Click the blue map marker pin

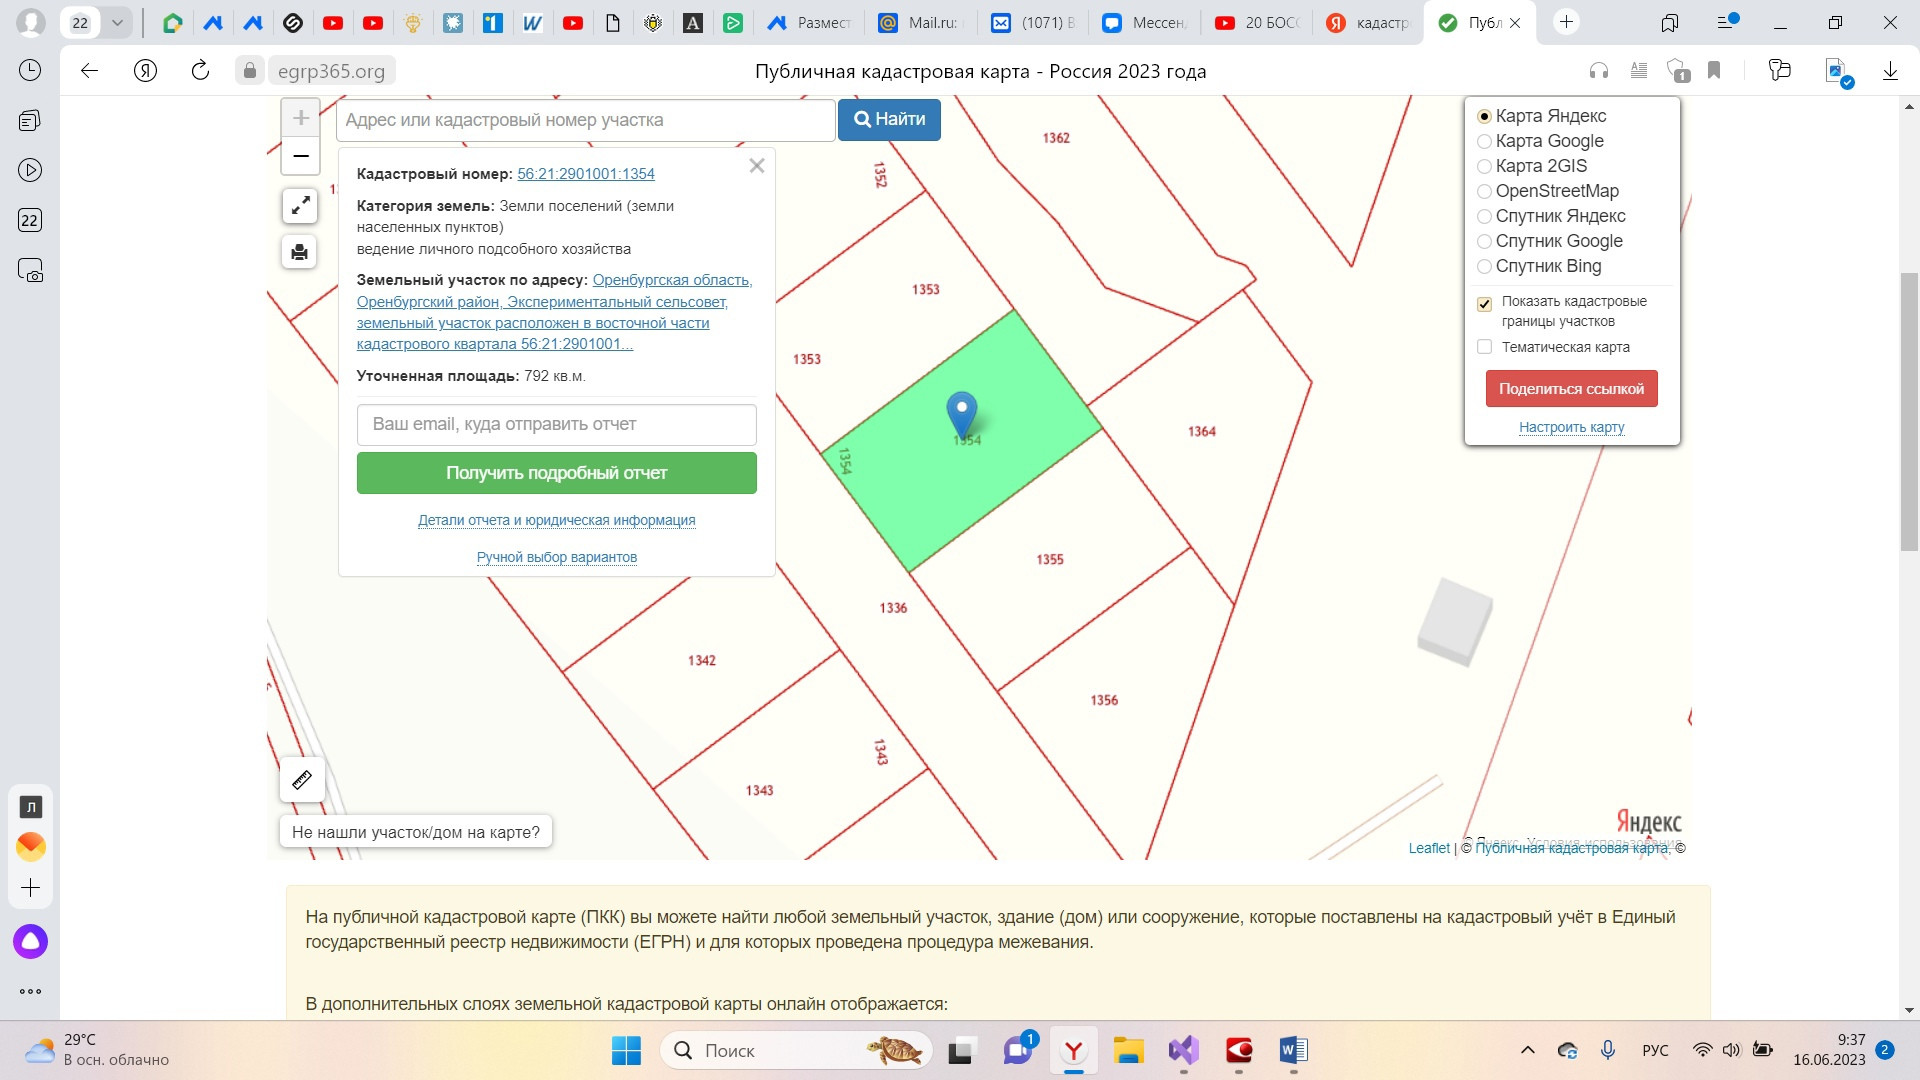(x=961, y=412)
